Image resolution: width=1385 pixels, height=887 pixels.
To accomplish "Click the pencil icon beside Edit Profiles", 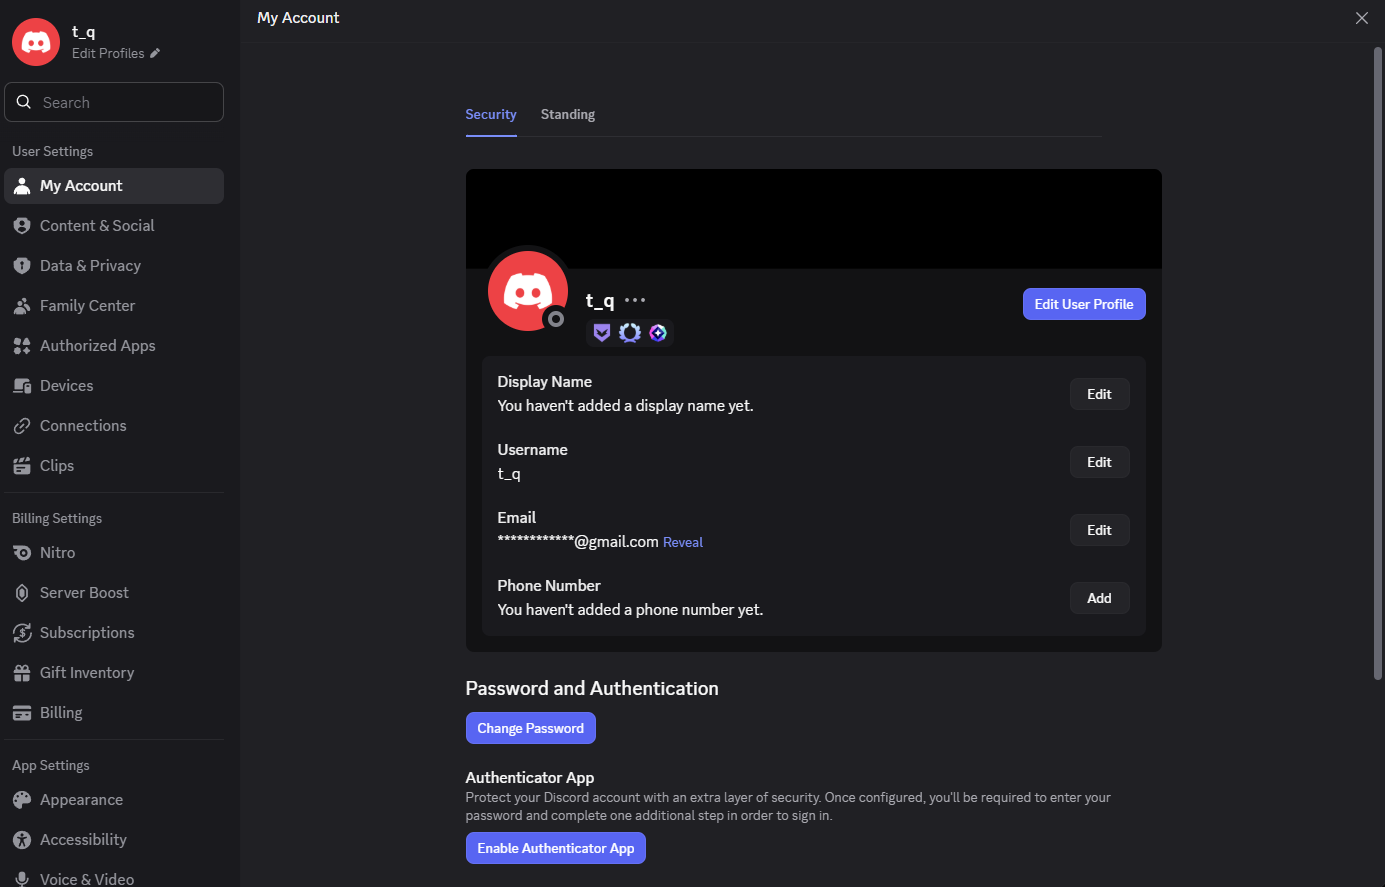I will [155, 54].
